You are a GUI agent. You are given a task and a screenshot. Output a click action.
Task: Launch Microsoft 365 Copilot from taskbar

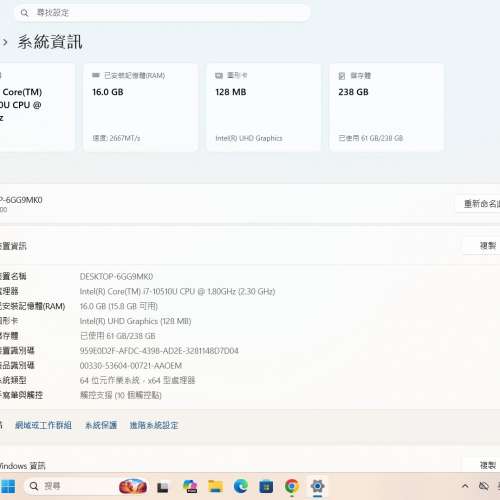(x=190, y=487)
